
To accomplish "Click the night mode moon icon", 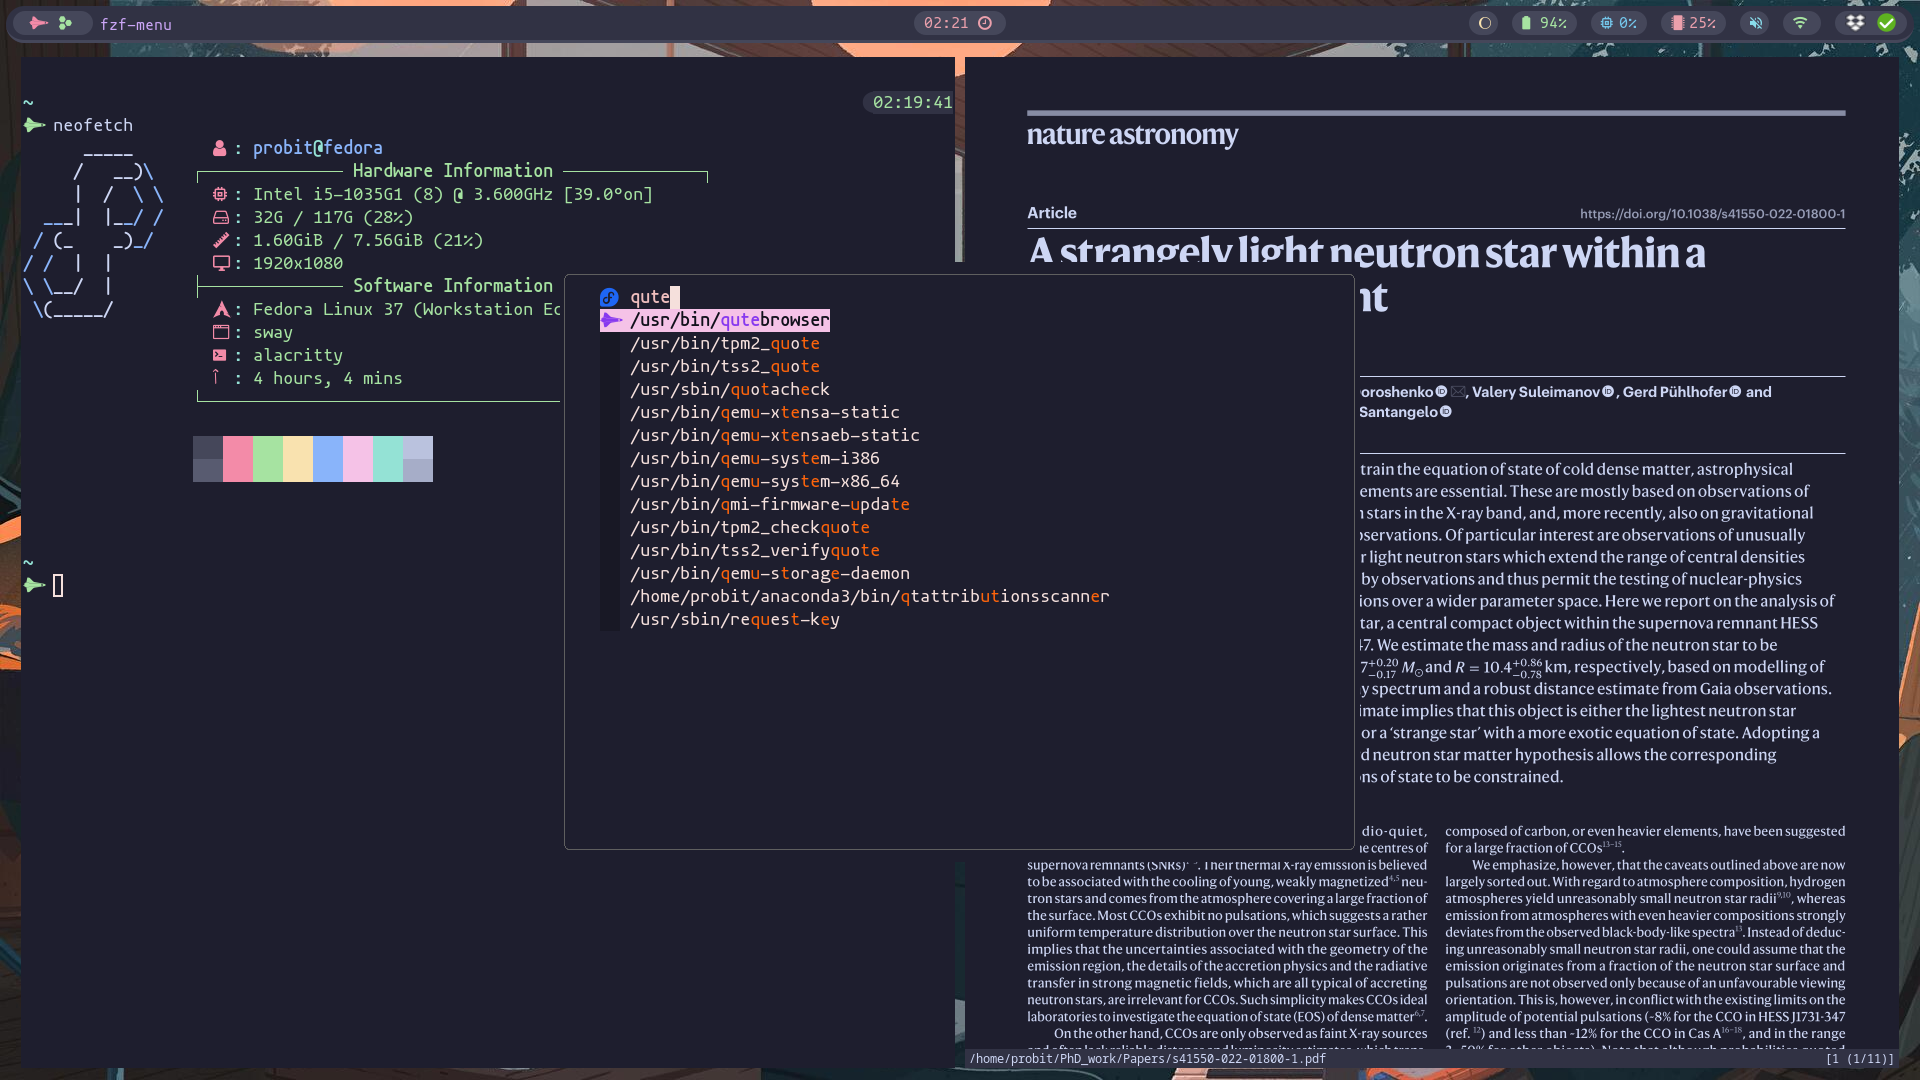I will click(1485, 23).
